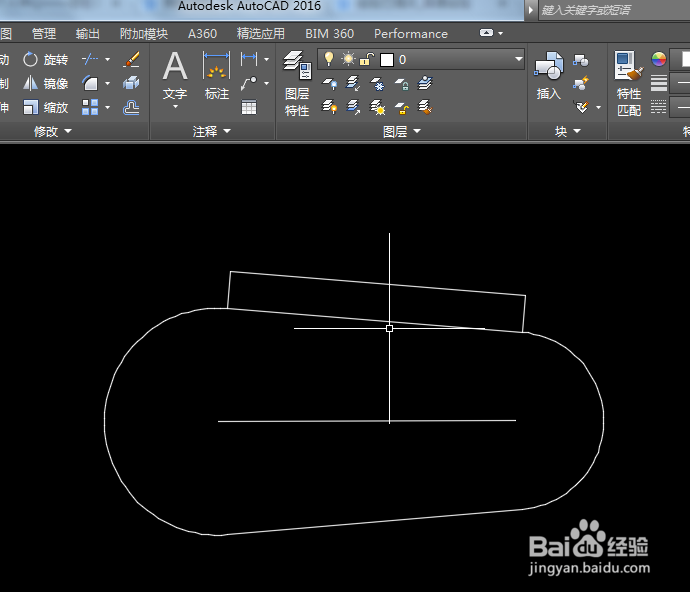Click the Offset tool icon
This screenshot has height=592, width=690.
coord(131,107)
